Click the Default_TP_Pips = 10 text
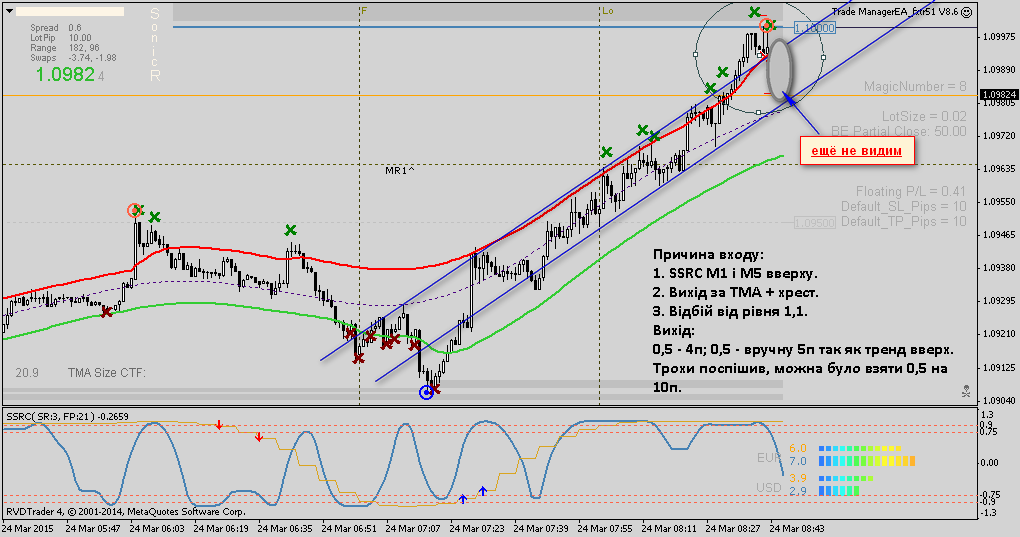 (x=904, y=222)
